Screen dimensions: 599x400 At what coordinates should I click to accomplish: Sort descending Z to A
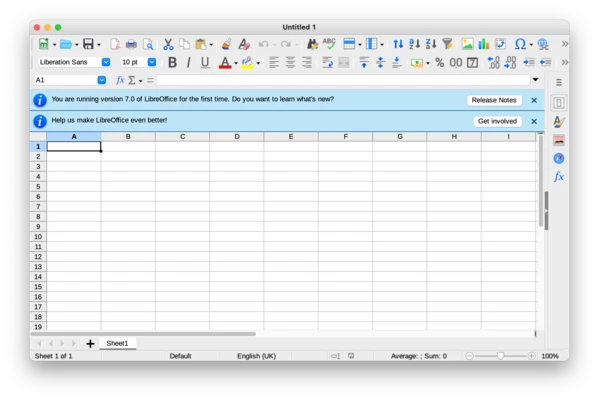[431, 44]
